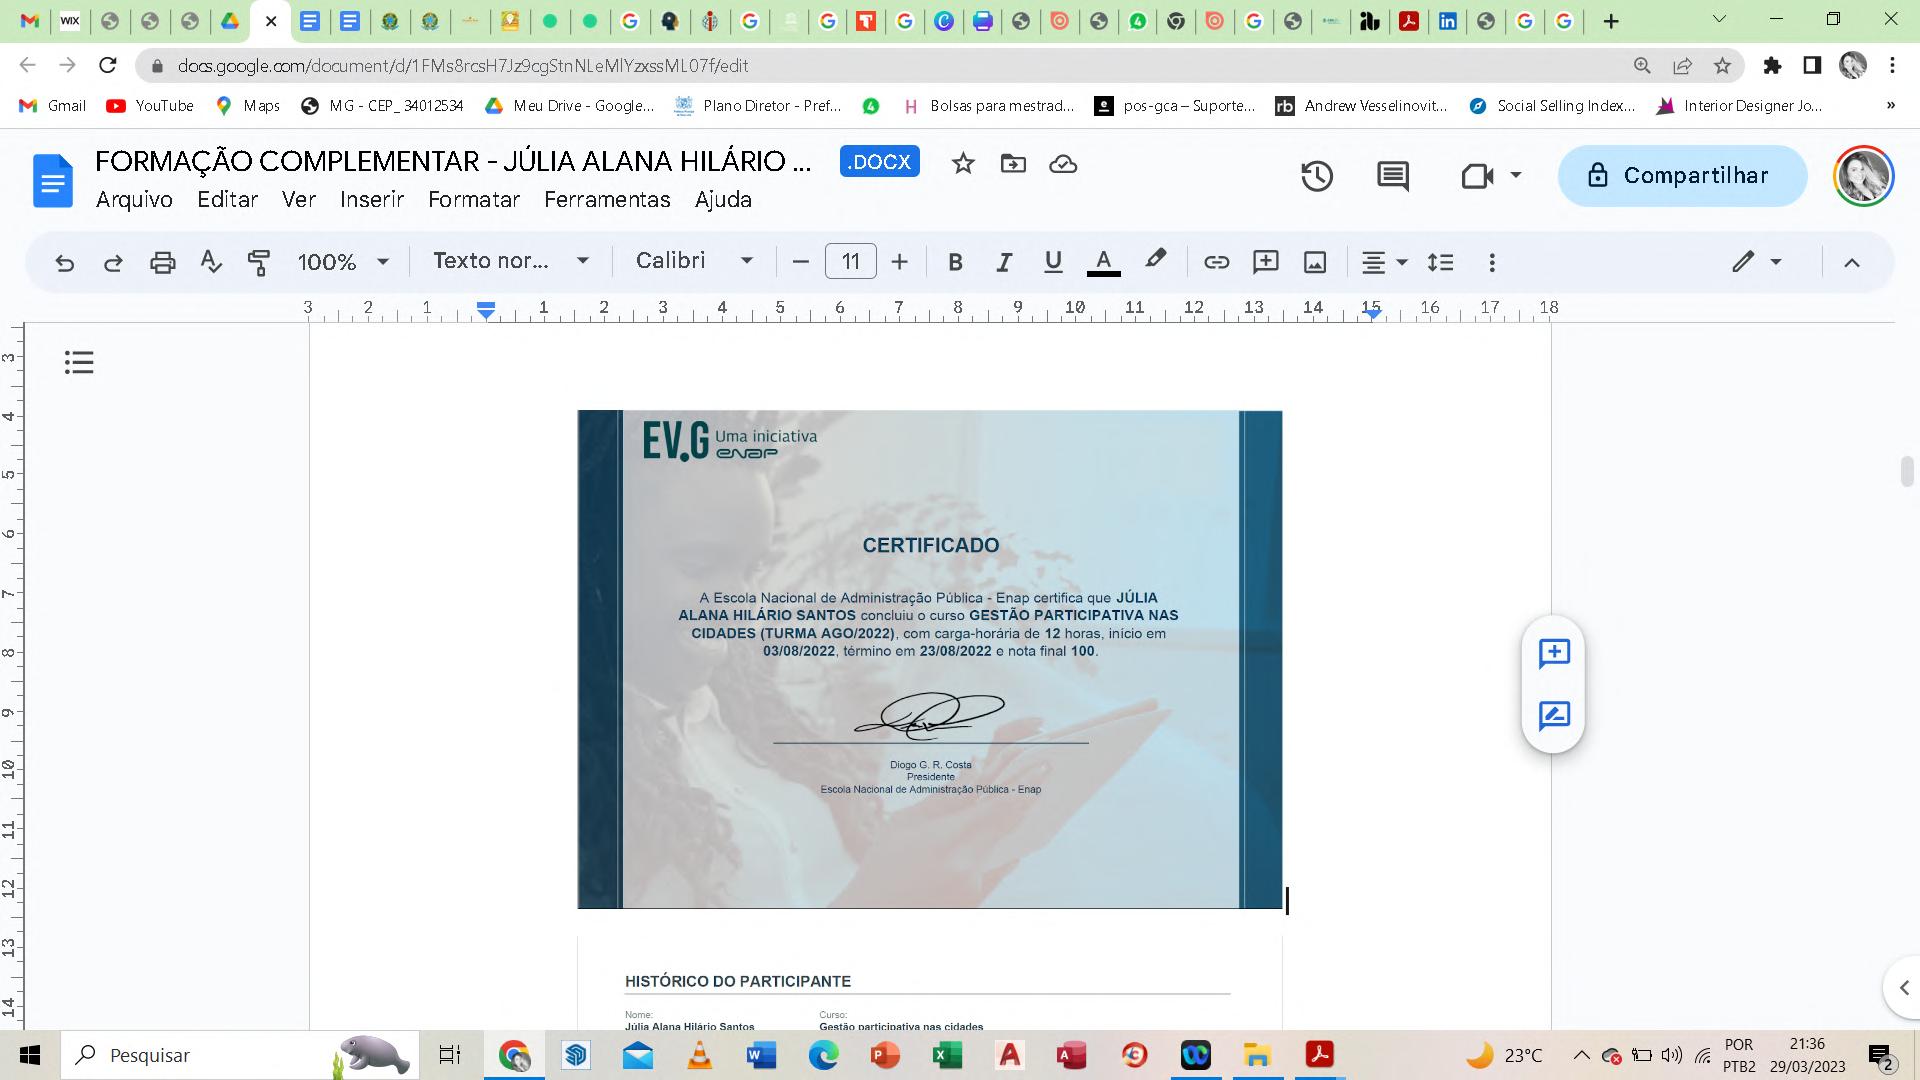1920x1080 pixels.
Task: Show the document outline icon
Action: click(79, 362)
